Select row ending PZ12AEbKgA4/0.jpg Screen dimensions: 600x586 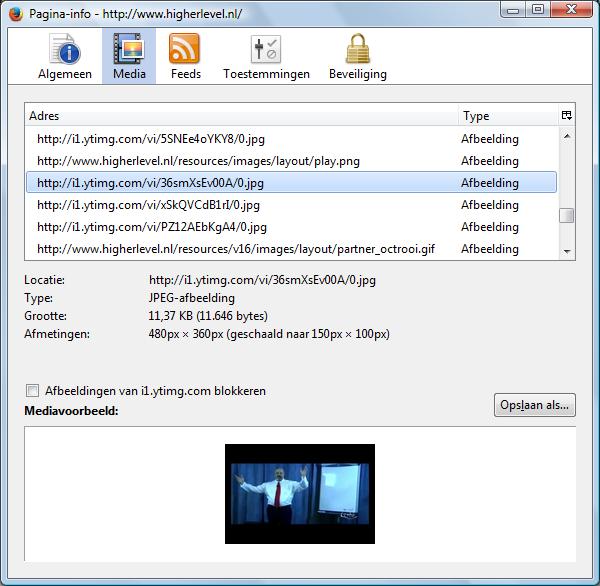point(292,227)
